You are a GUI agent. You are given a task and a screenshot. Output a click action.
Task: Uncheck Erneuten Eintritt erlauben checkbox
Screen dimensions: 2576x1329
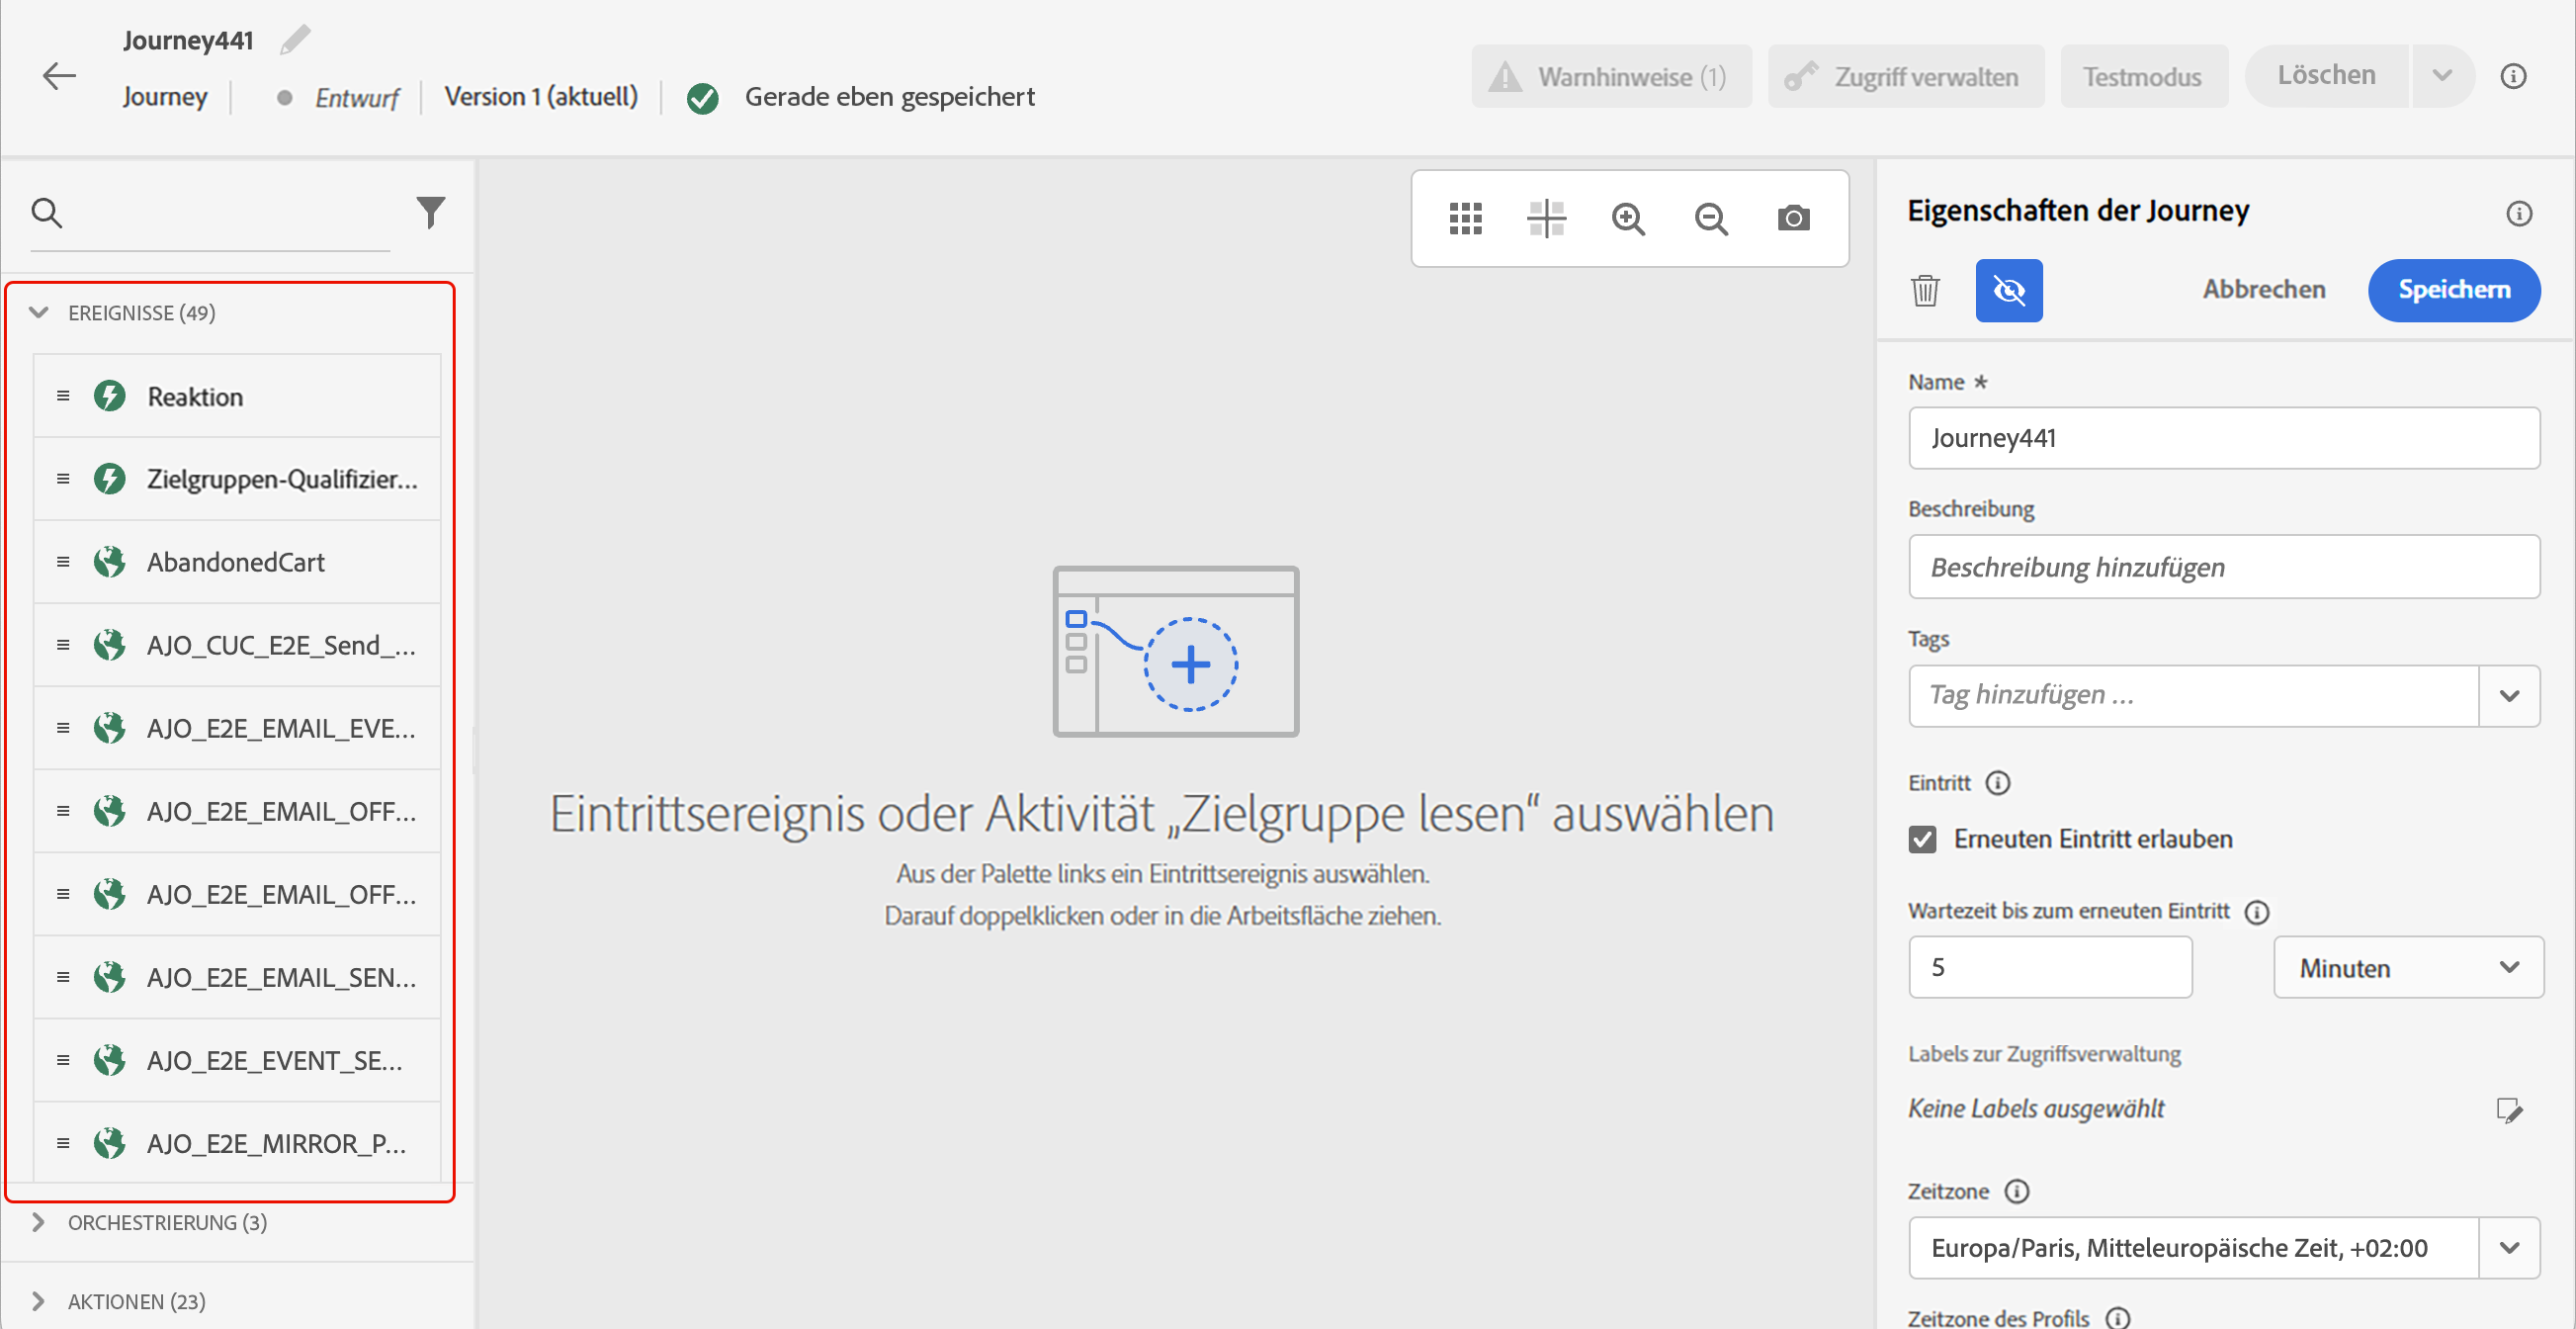tap(1922, 839)
